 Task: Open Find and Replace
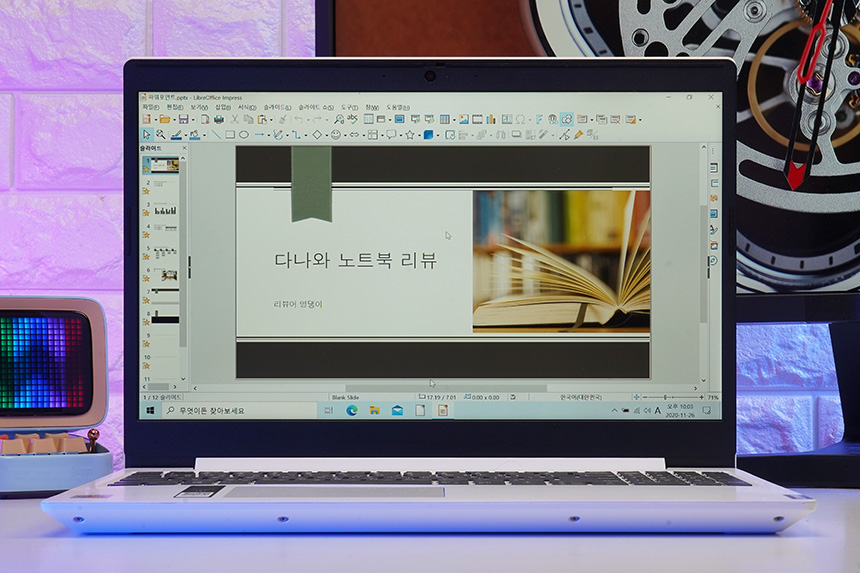[339, 120]
